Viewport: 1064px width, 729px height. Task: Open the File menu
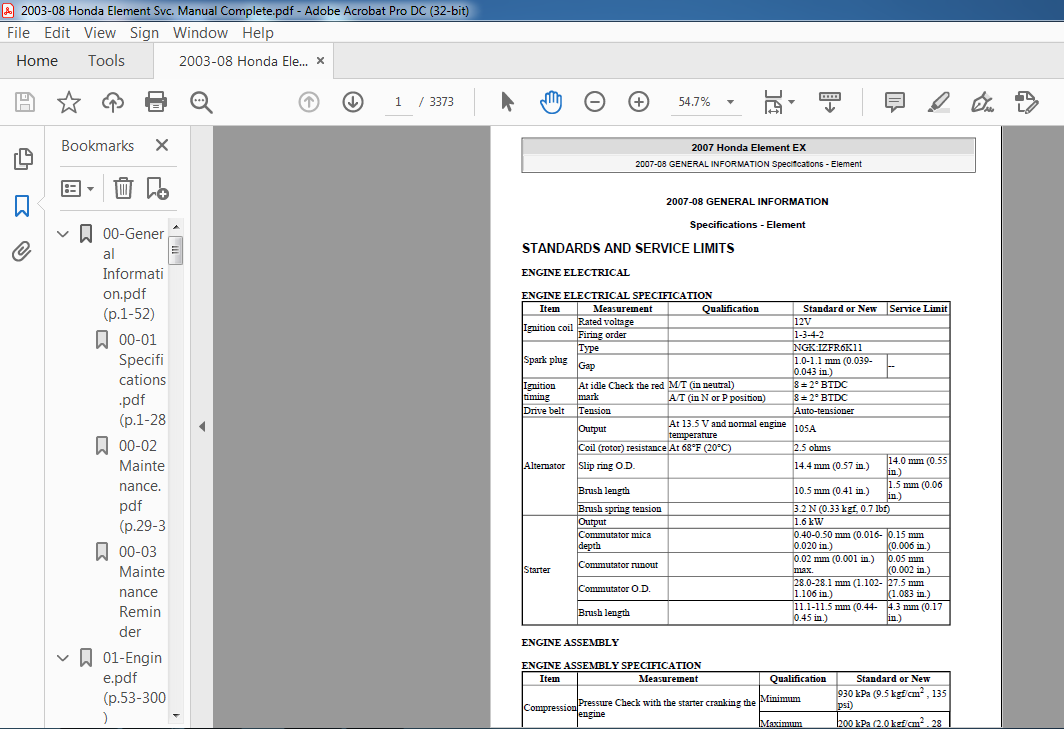18,33
